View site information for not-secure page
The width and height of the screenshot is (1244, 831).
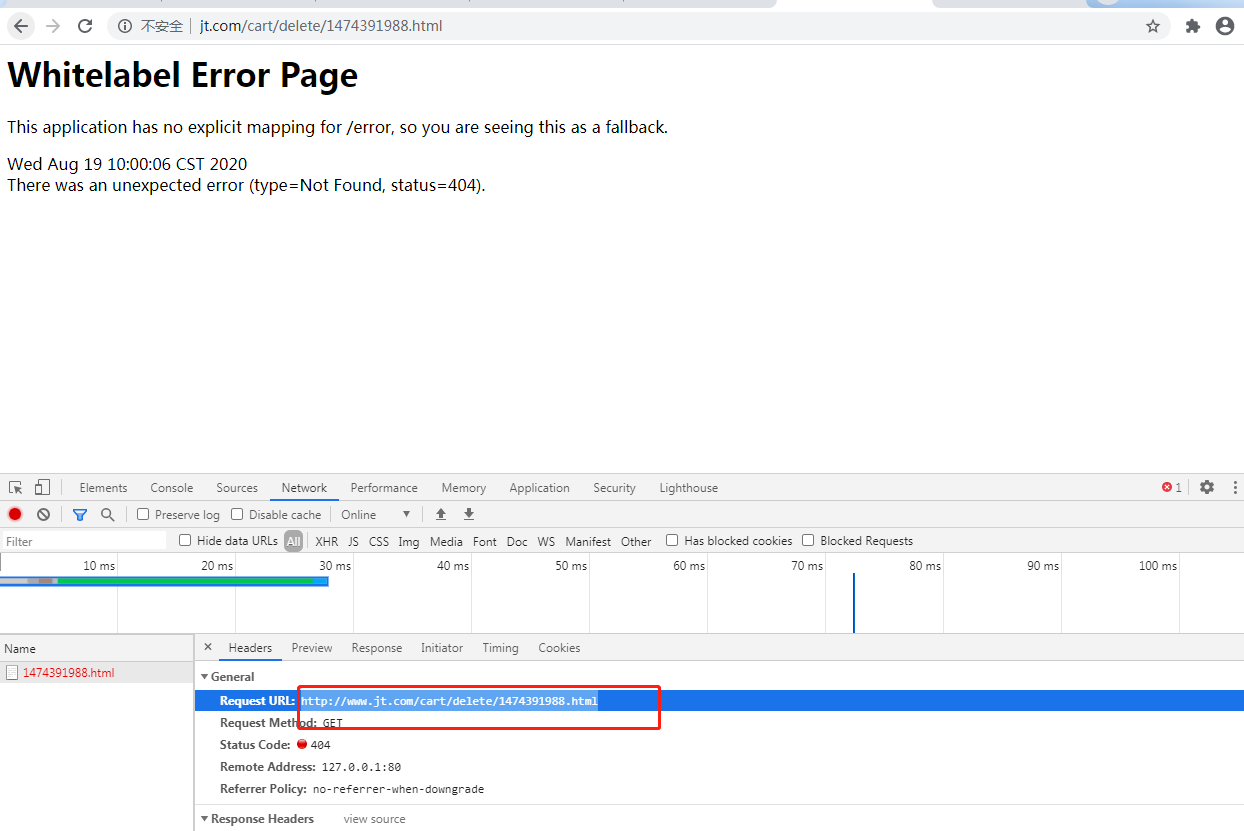click(125, 26)
